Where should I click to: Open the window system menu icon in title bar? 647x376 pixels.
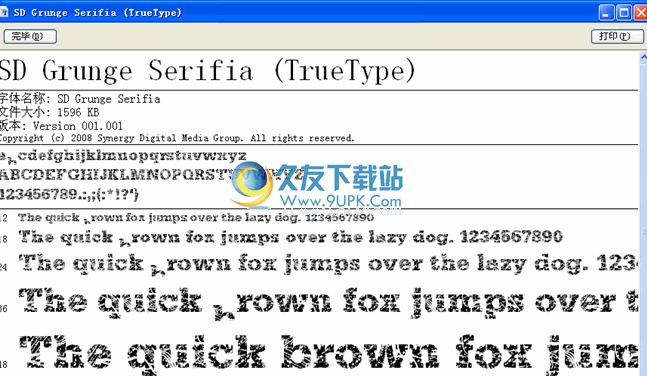tap(4, 12)
